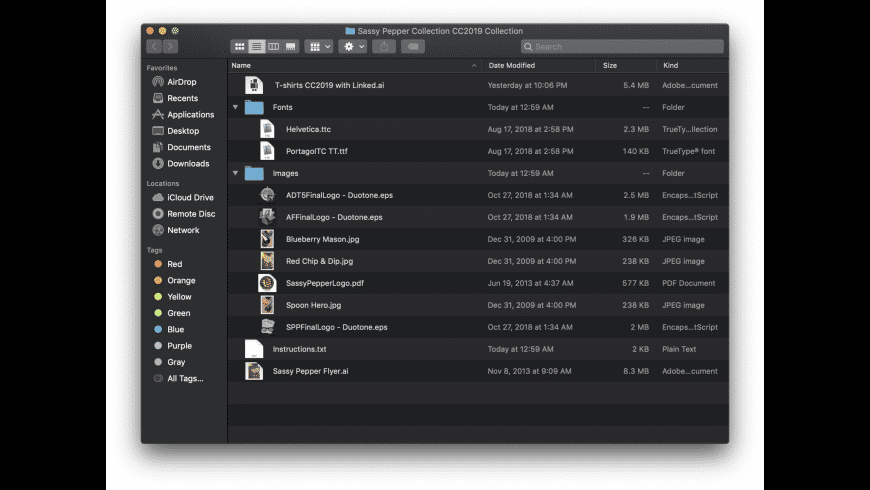
Task: Click the Edit Tags toolbar button
Action: coord(412,47)
